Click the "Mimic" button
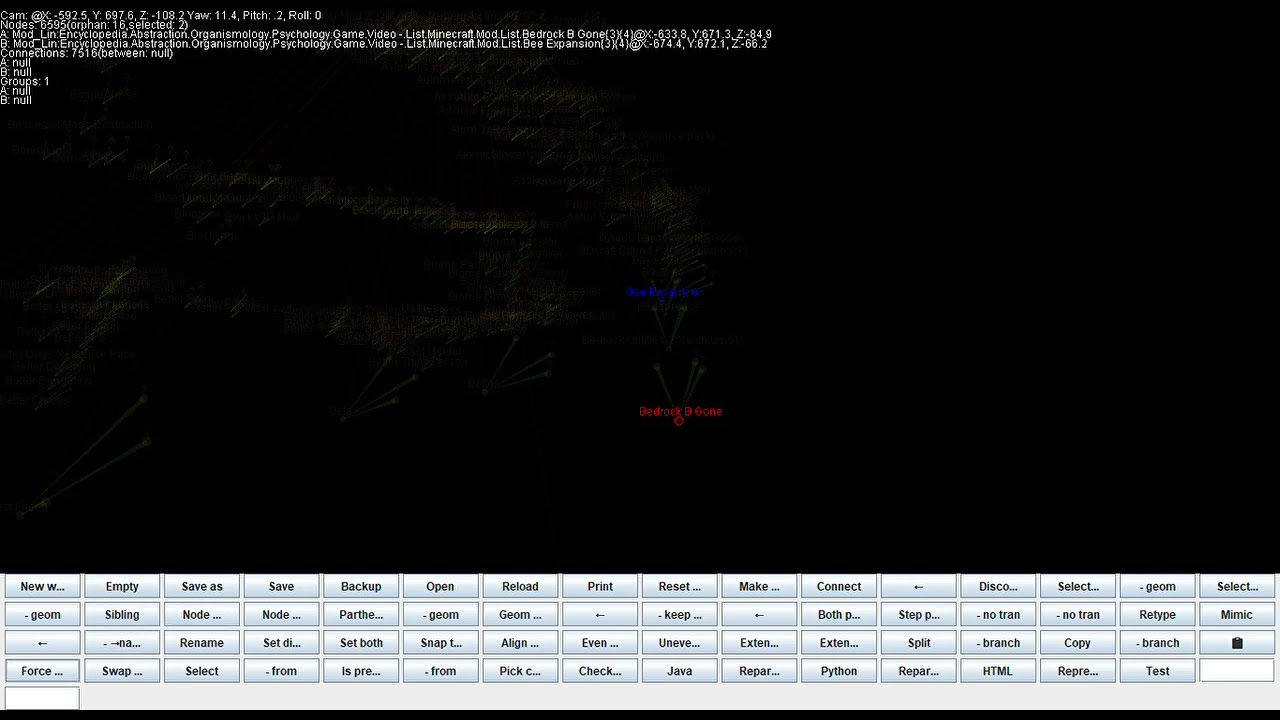The width and height of the screenshot is (1280, 720). coord(1237,615)
